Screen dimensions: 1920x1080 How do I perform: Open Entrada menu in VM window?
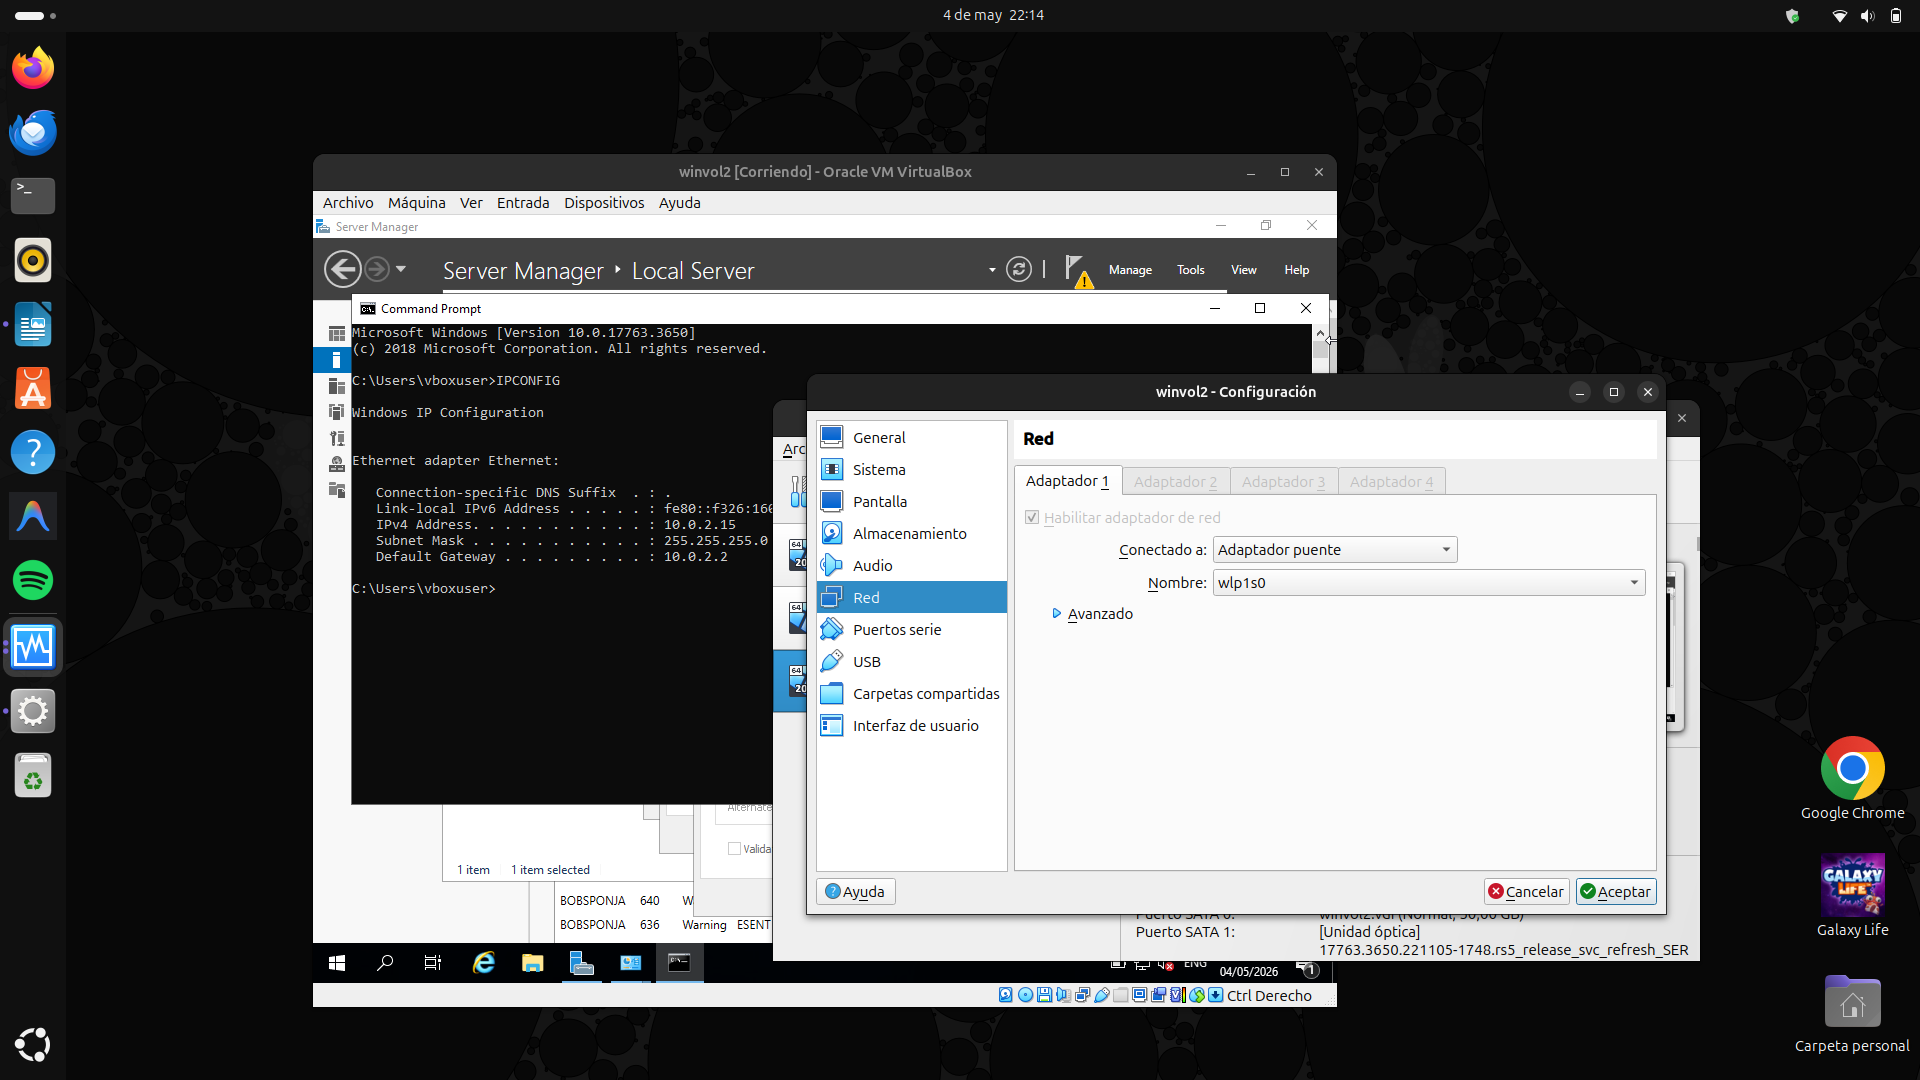pos(523,202)
